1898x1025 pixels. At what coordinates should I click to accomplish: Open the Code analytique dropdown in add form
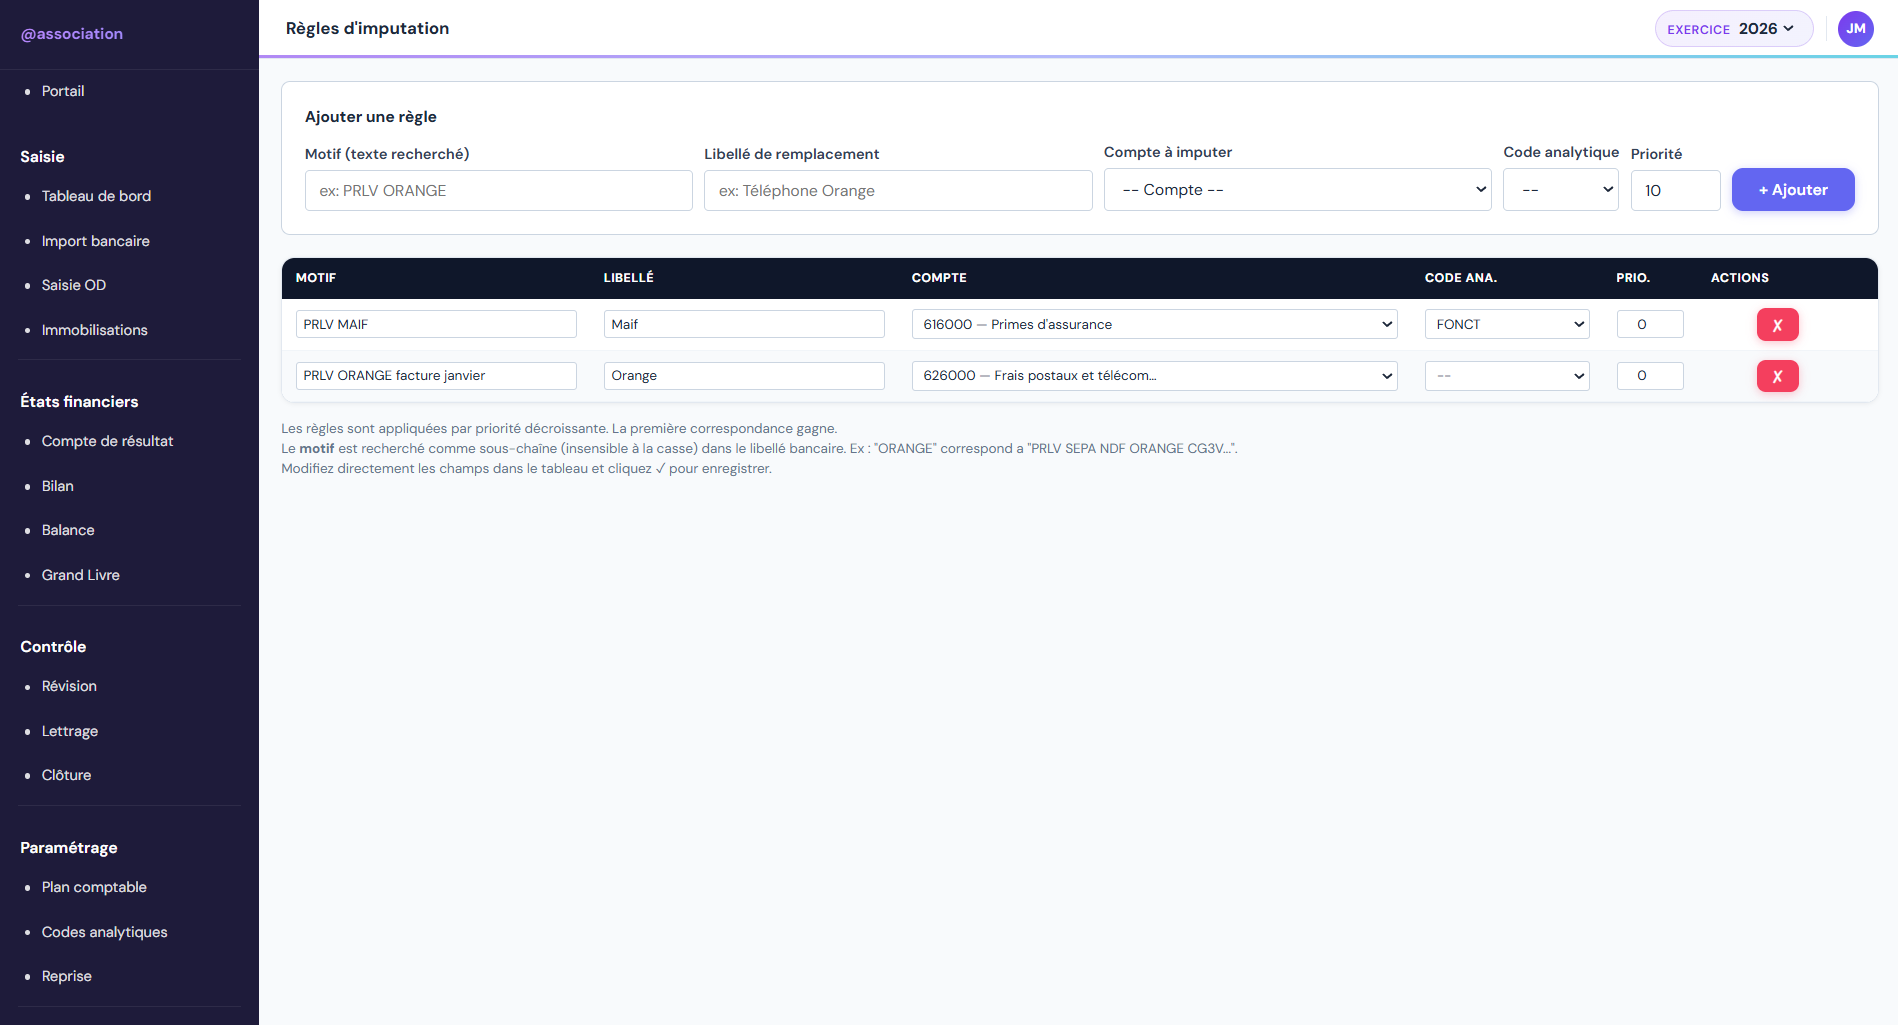coord(1560,190)
